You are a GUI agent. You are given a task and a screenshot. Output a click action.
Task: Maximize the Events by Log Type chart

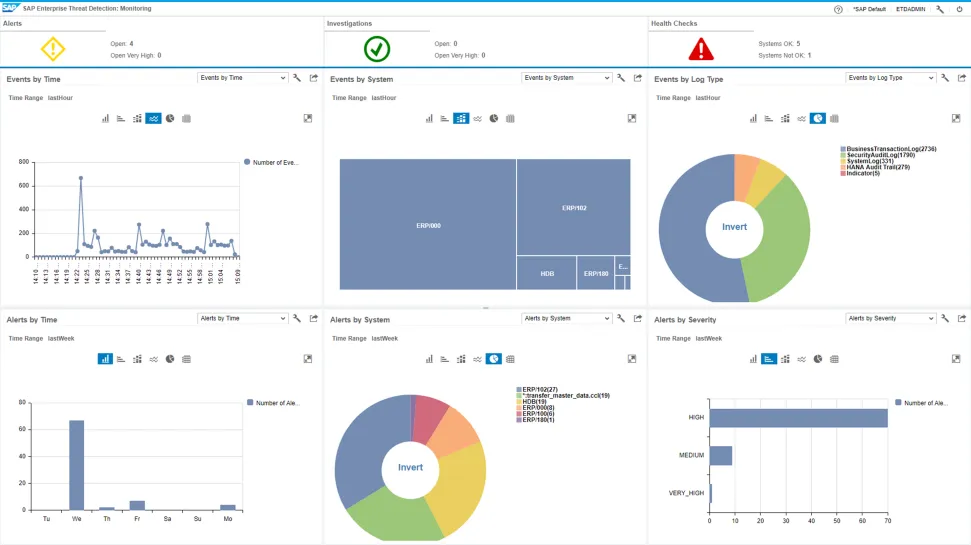pyautogui.click(x=956, y=118)
